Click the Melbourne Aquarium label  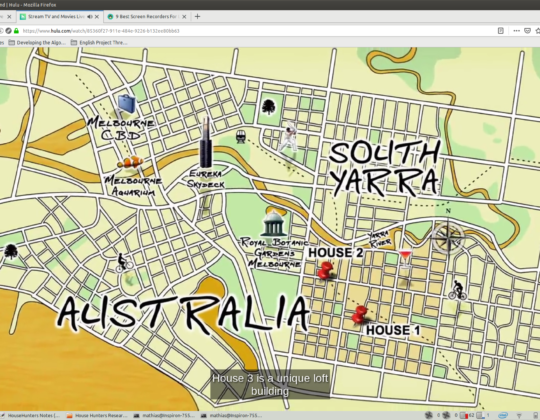133,186
